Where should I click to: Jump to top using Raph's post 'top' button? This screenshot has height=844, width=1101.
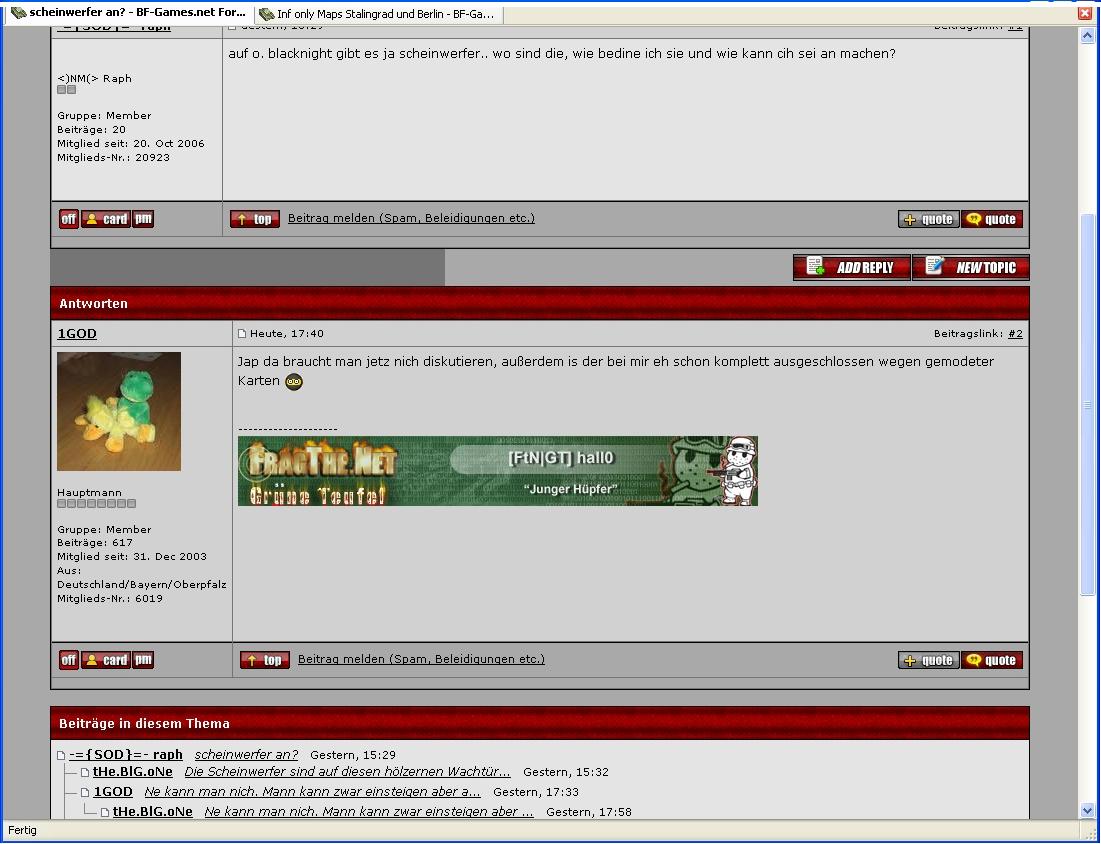255,219
